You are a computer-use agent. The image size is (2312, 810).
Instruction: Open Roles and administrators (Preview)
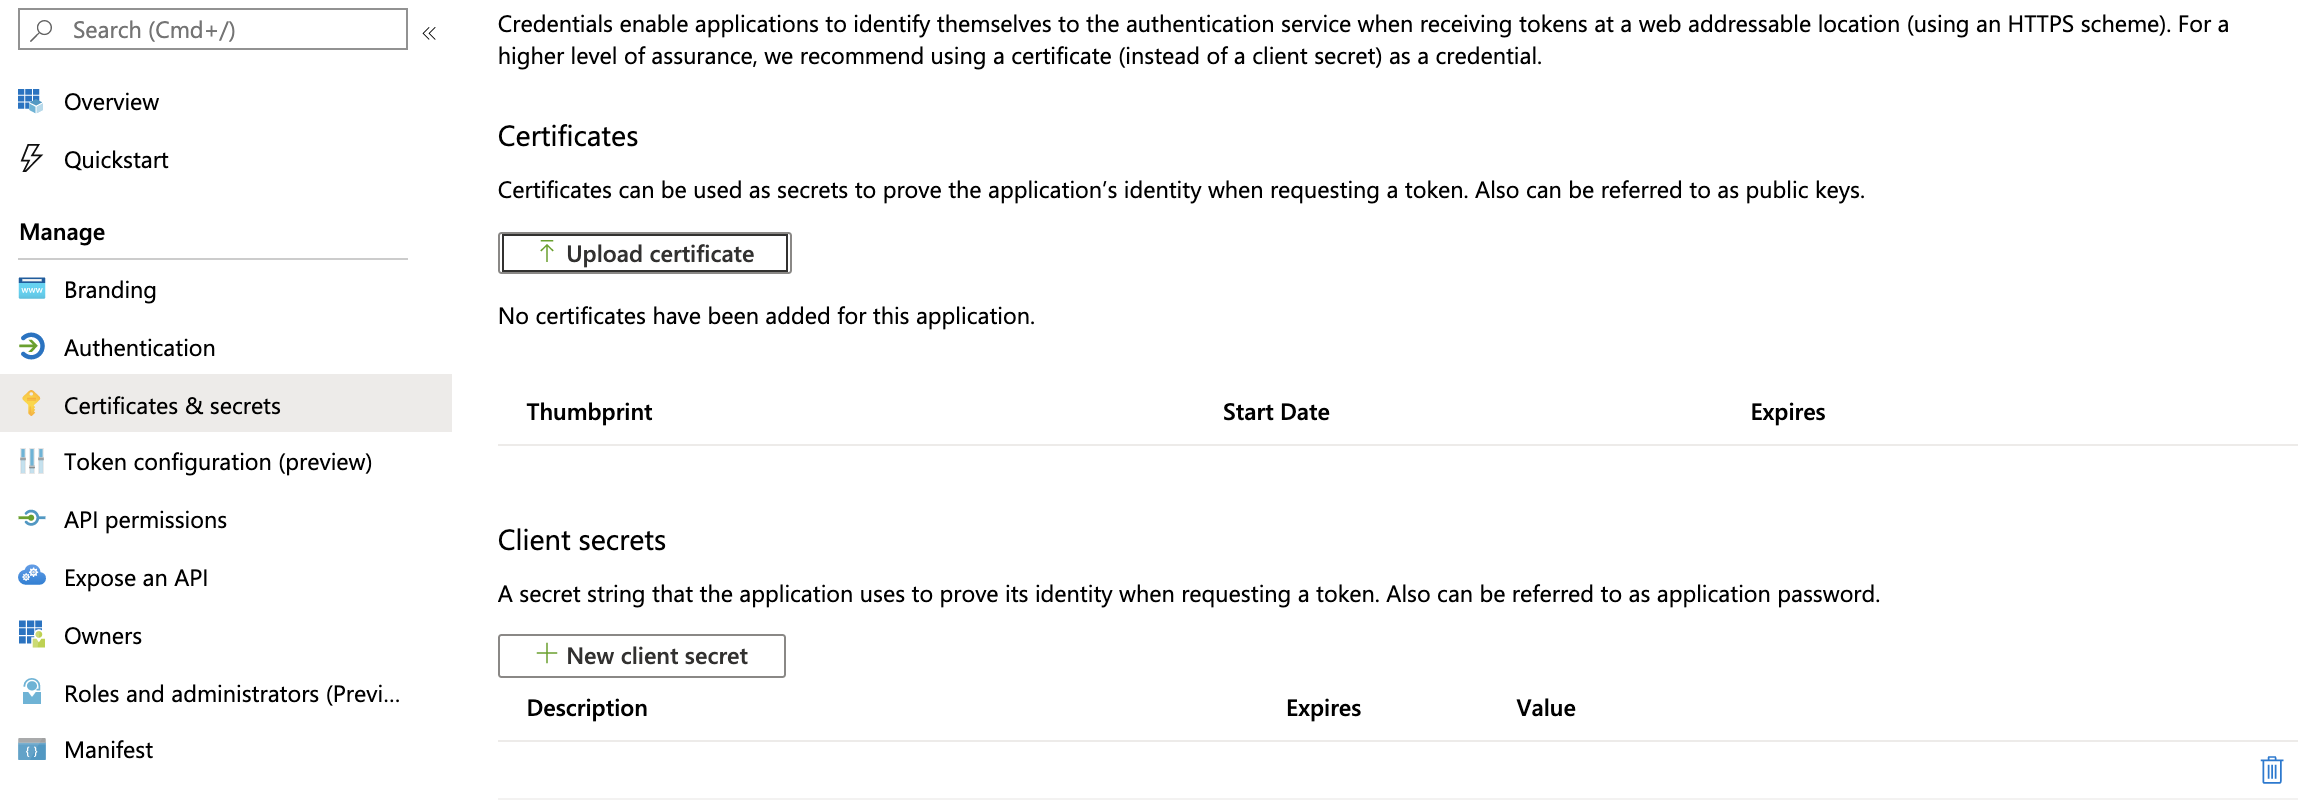tap(231, 694)
